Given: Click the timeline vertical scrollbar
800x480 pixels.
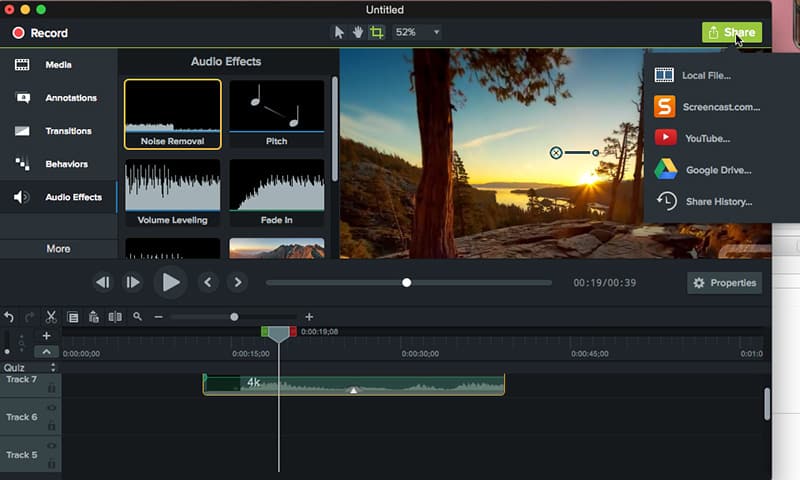Looking at the screenshot, I should click(767, 404).
